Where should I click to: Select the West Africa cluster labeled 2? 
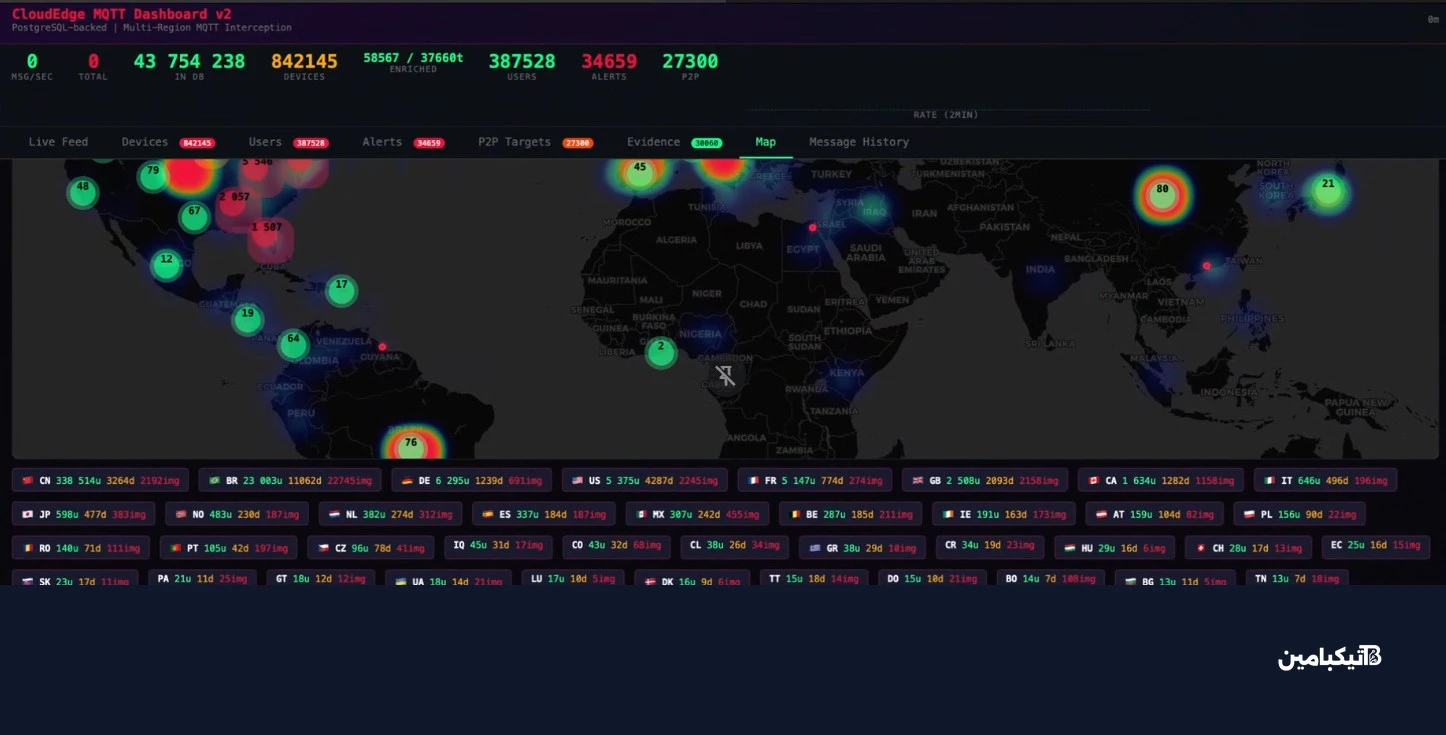coord(660,352)
